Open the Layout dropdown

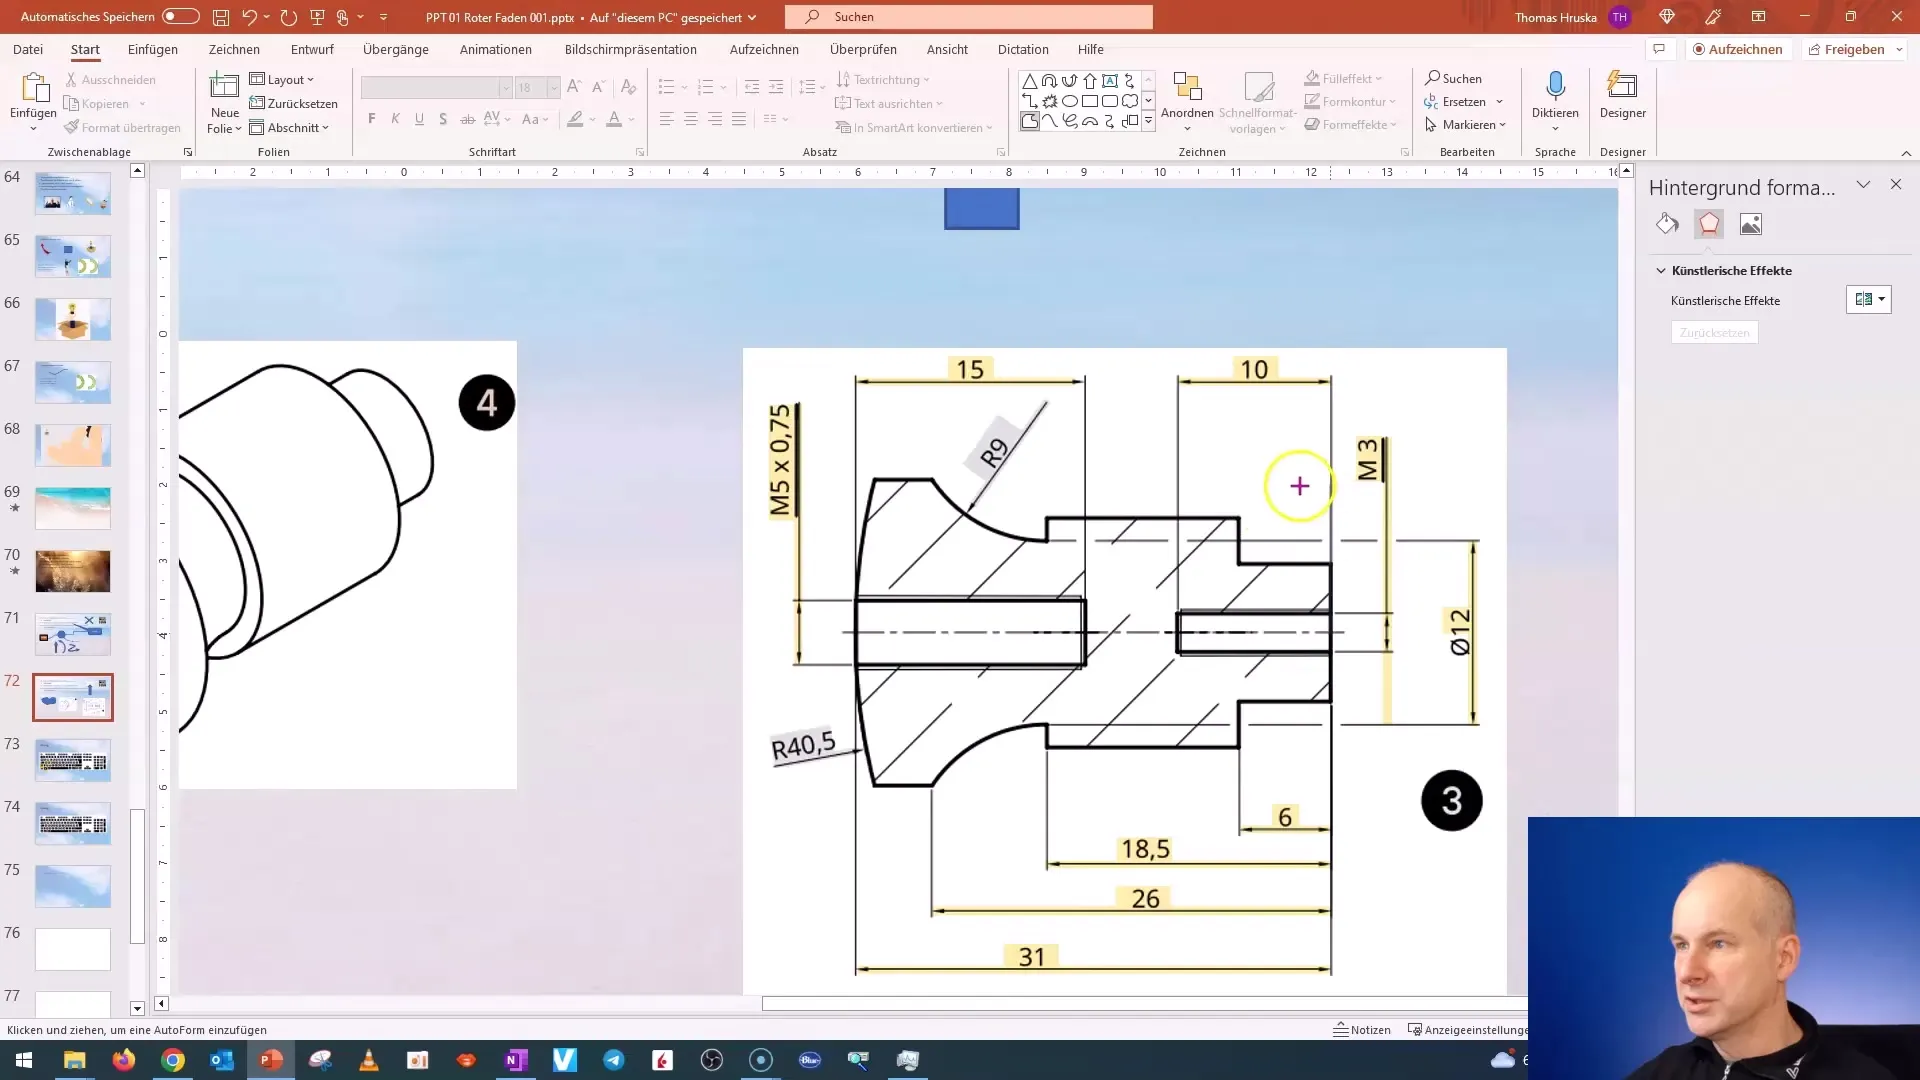click(282, 79)
